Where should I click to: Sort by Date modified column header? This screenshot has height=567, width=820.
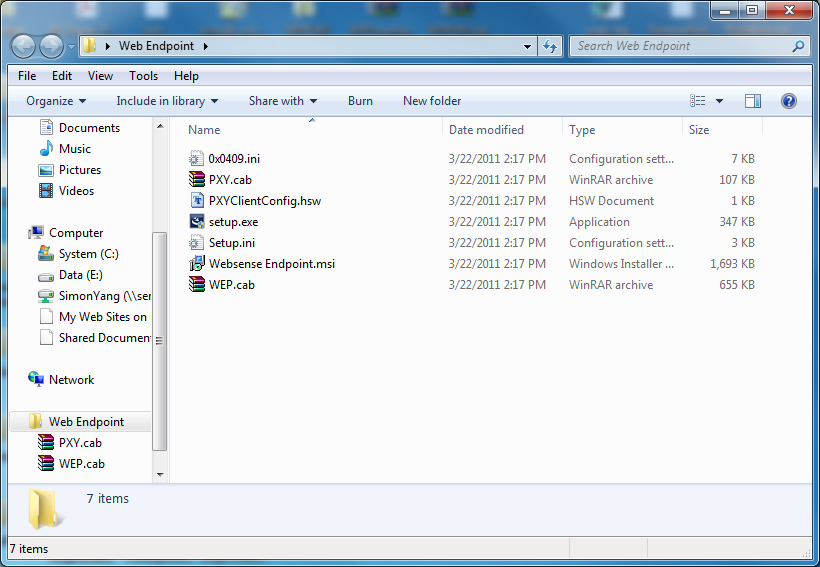pyautogui.click(x=503, y=129)
